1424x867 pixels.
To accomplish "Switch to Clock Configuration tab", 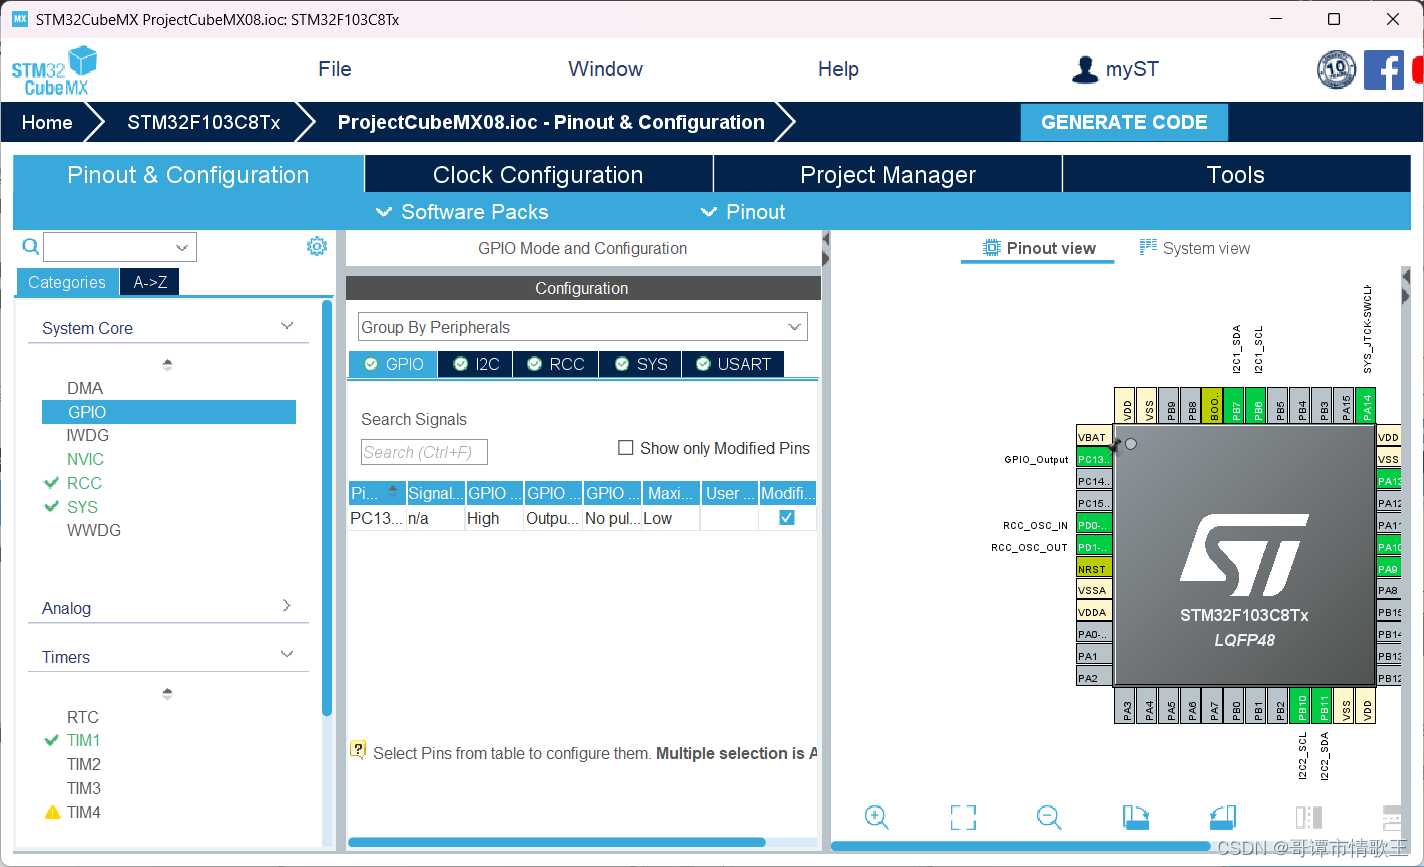I will [x=538, y=174].
